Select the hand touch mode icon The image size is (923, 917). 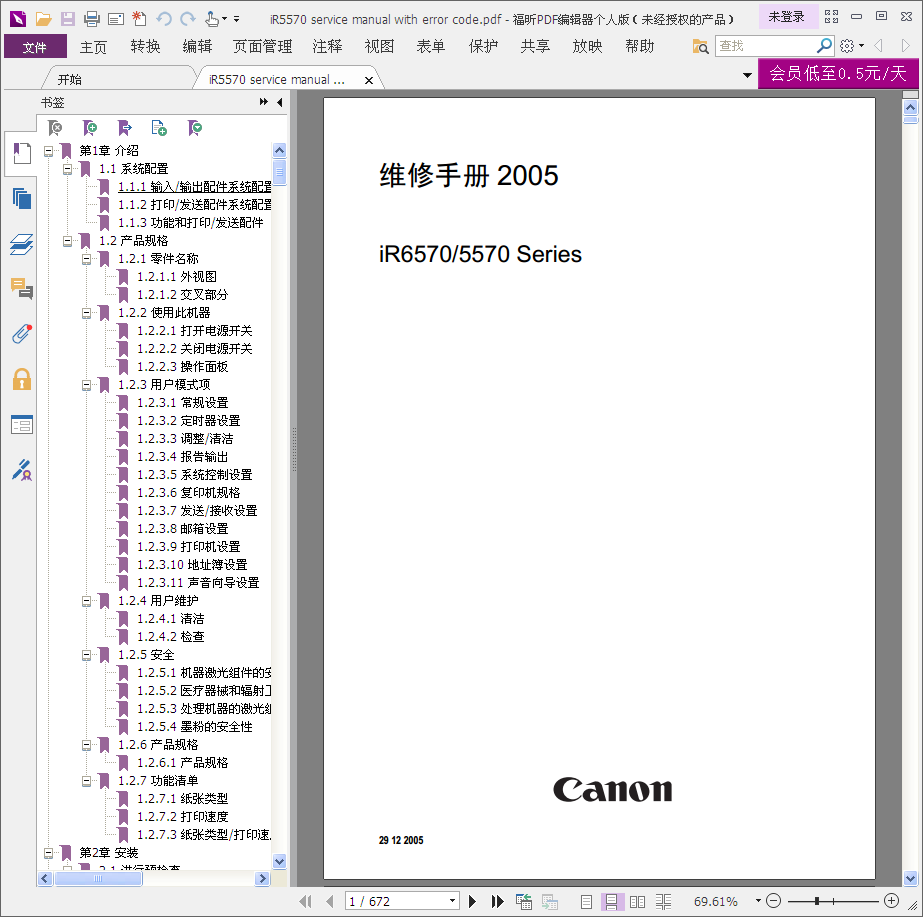[x=212, y=19]
